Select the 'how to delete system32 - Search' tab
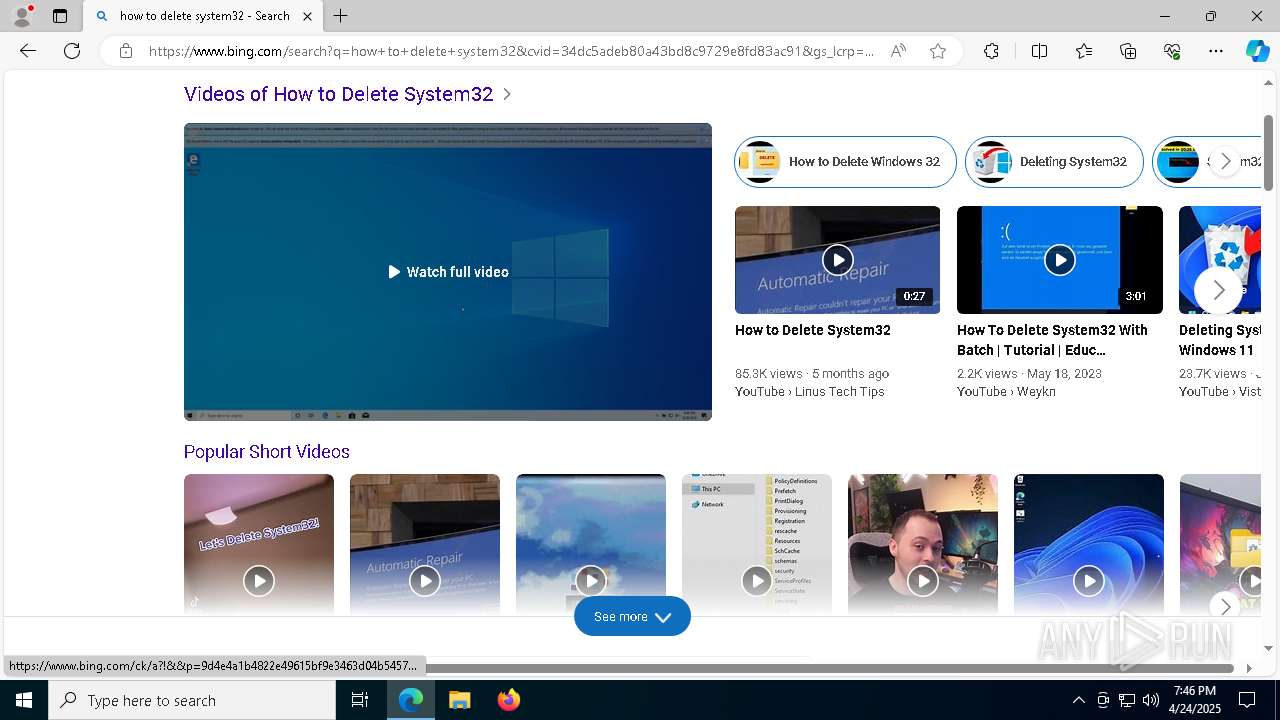This screenshot has height=720, width=1280. 203,16
